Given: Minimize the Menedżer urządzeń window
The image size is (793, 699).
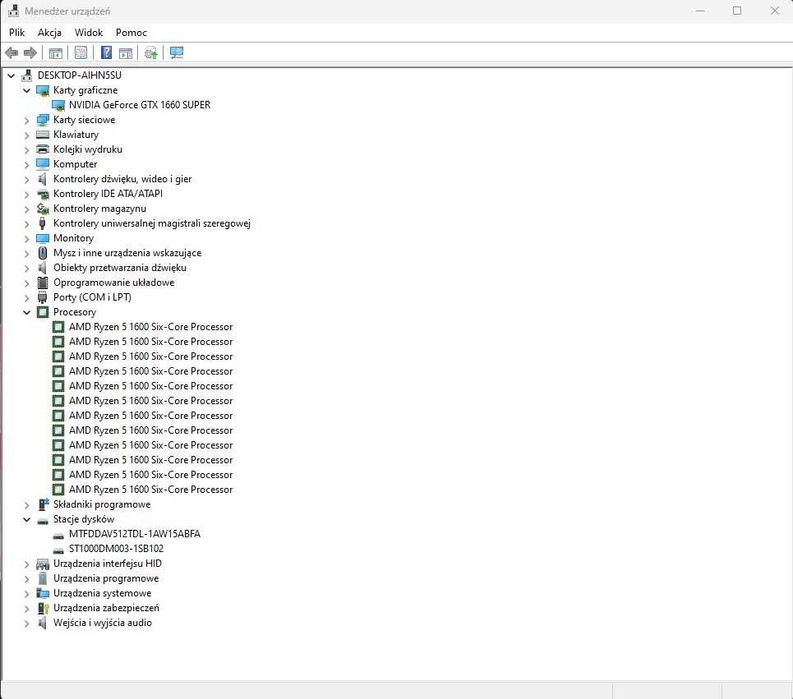Looking at the screenshot, I should pos(700,11).
